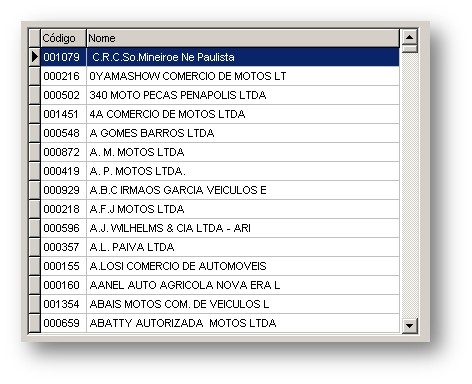The image size is (472, 384).
Task: Sort by the Código column header
Action: pyautogui.click(x=63, y=38)
